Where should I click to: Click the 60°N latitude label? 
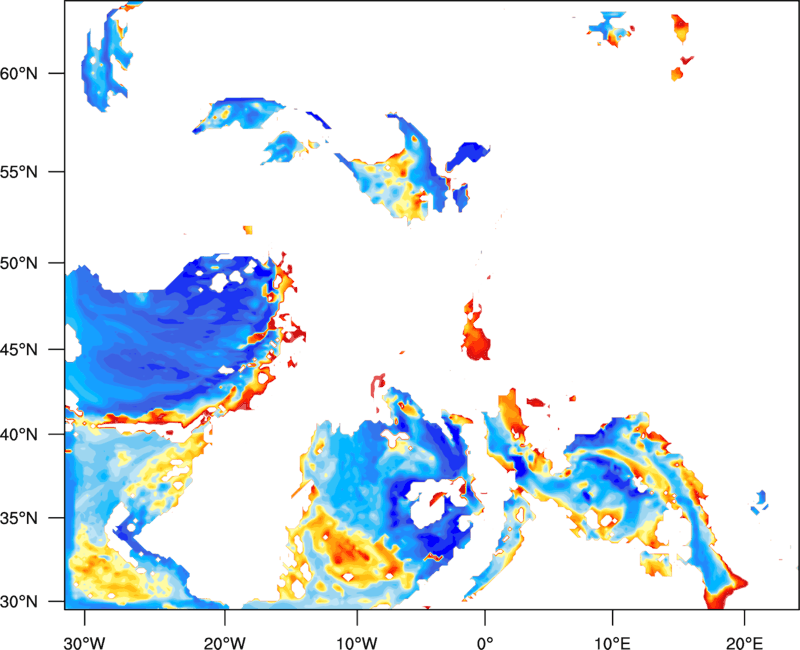[19, 73]
